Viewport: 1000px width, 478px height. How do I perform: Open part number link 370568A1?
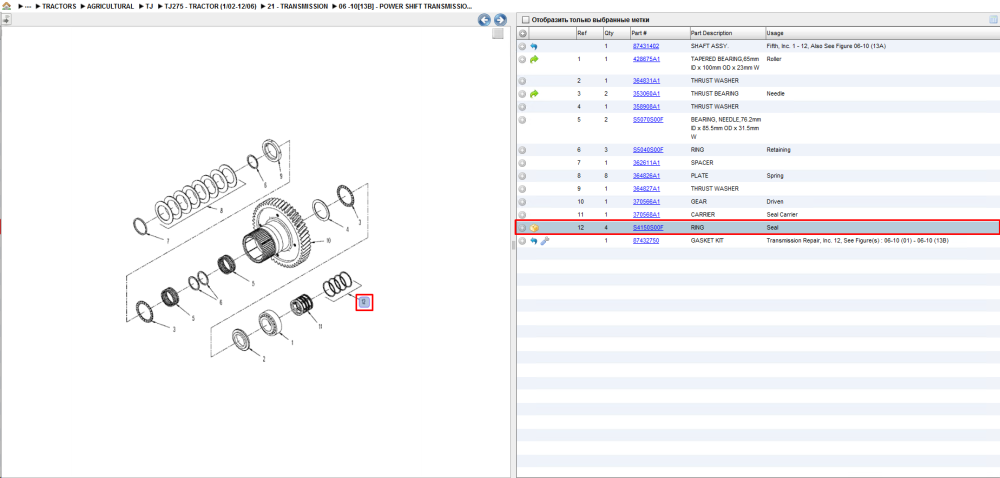[646, 214]
